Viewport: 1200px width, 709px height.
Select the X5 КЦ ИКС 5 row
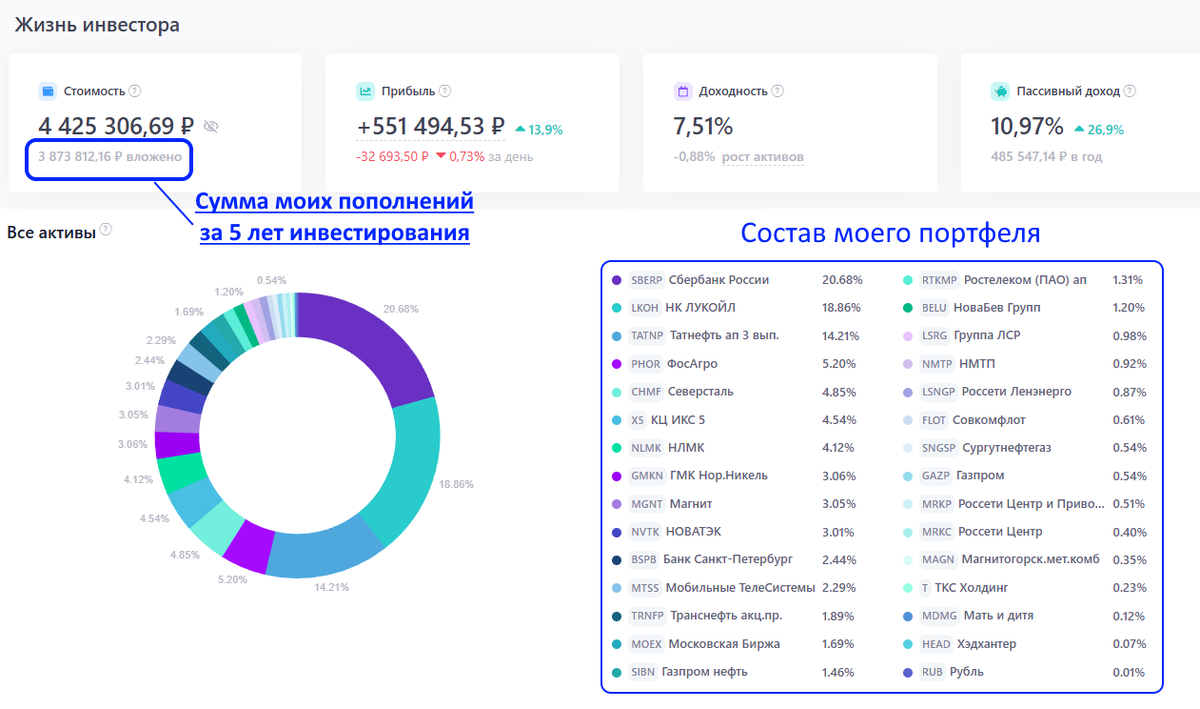[738, 420]
